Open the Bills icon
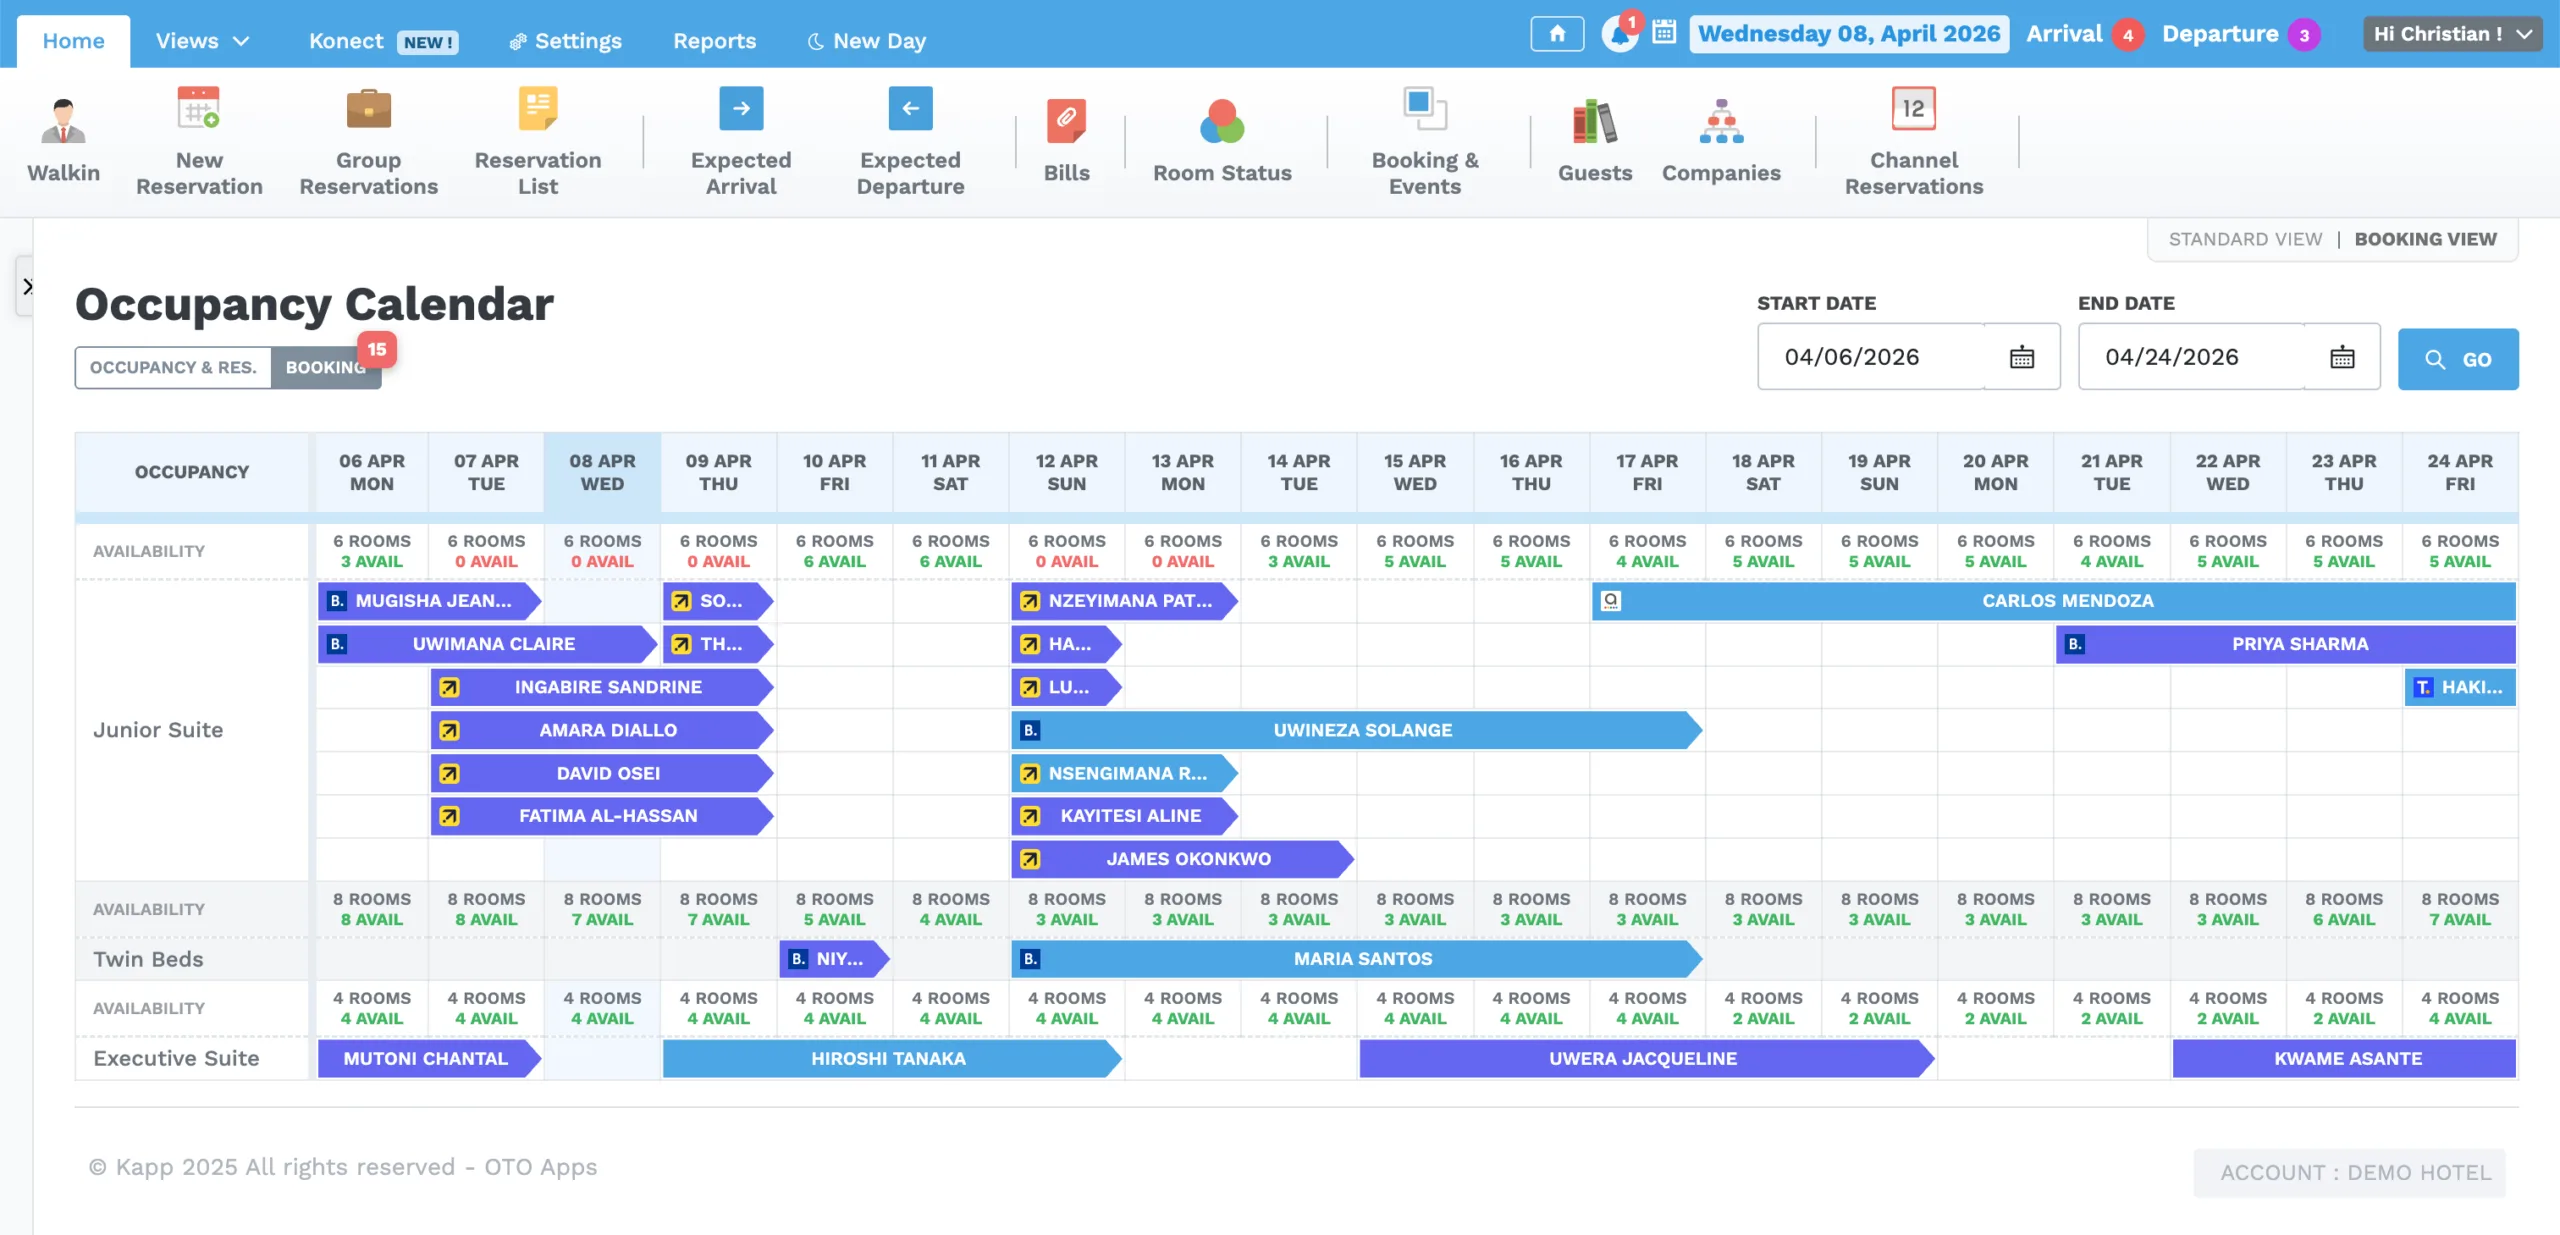This screenshot has width=2560, height=1235. [x=1066, y=121]
